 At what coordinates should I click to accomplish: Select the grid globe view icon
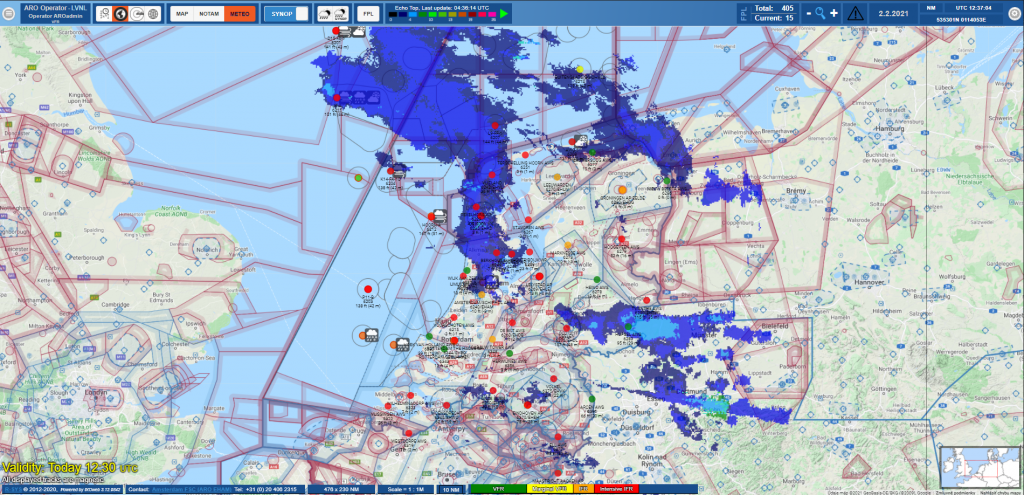[153, 14]
